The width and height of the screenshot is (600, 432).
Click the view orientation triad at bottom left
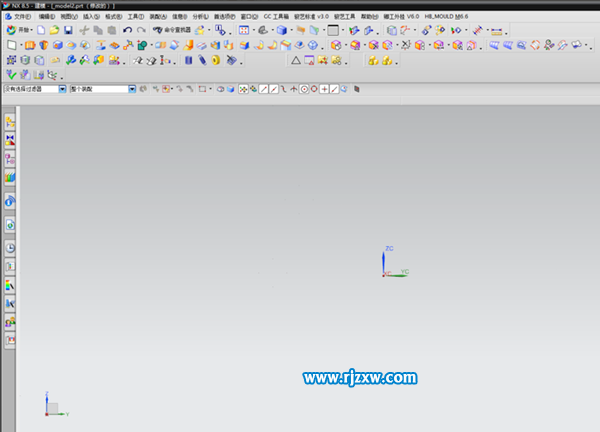point(57,404)
